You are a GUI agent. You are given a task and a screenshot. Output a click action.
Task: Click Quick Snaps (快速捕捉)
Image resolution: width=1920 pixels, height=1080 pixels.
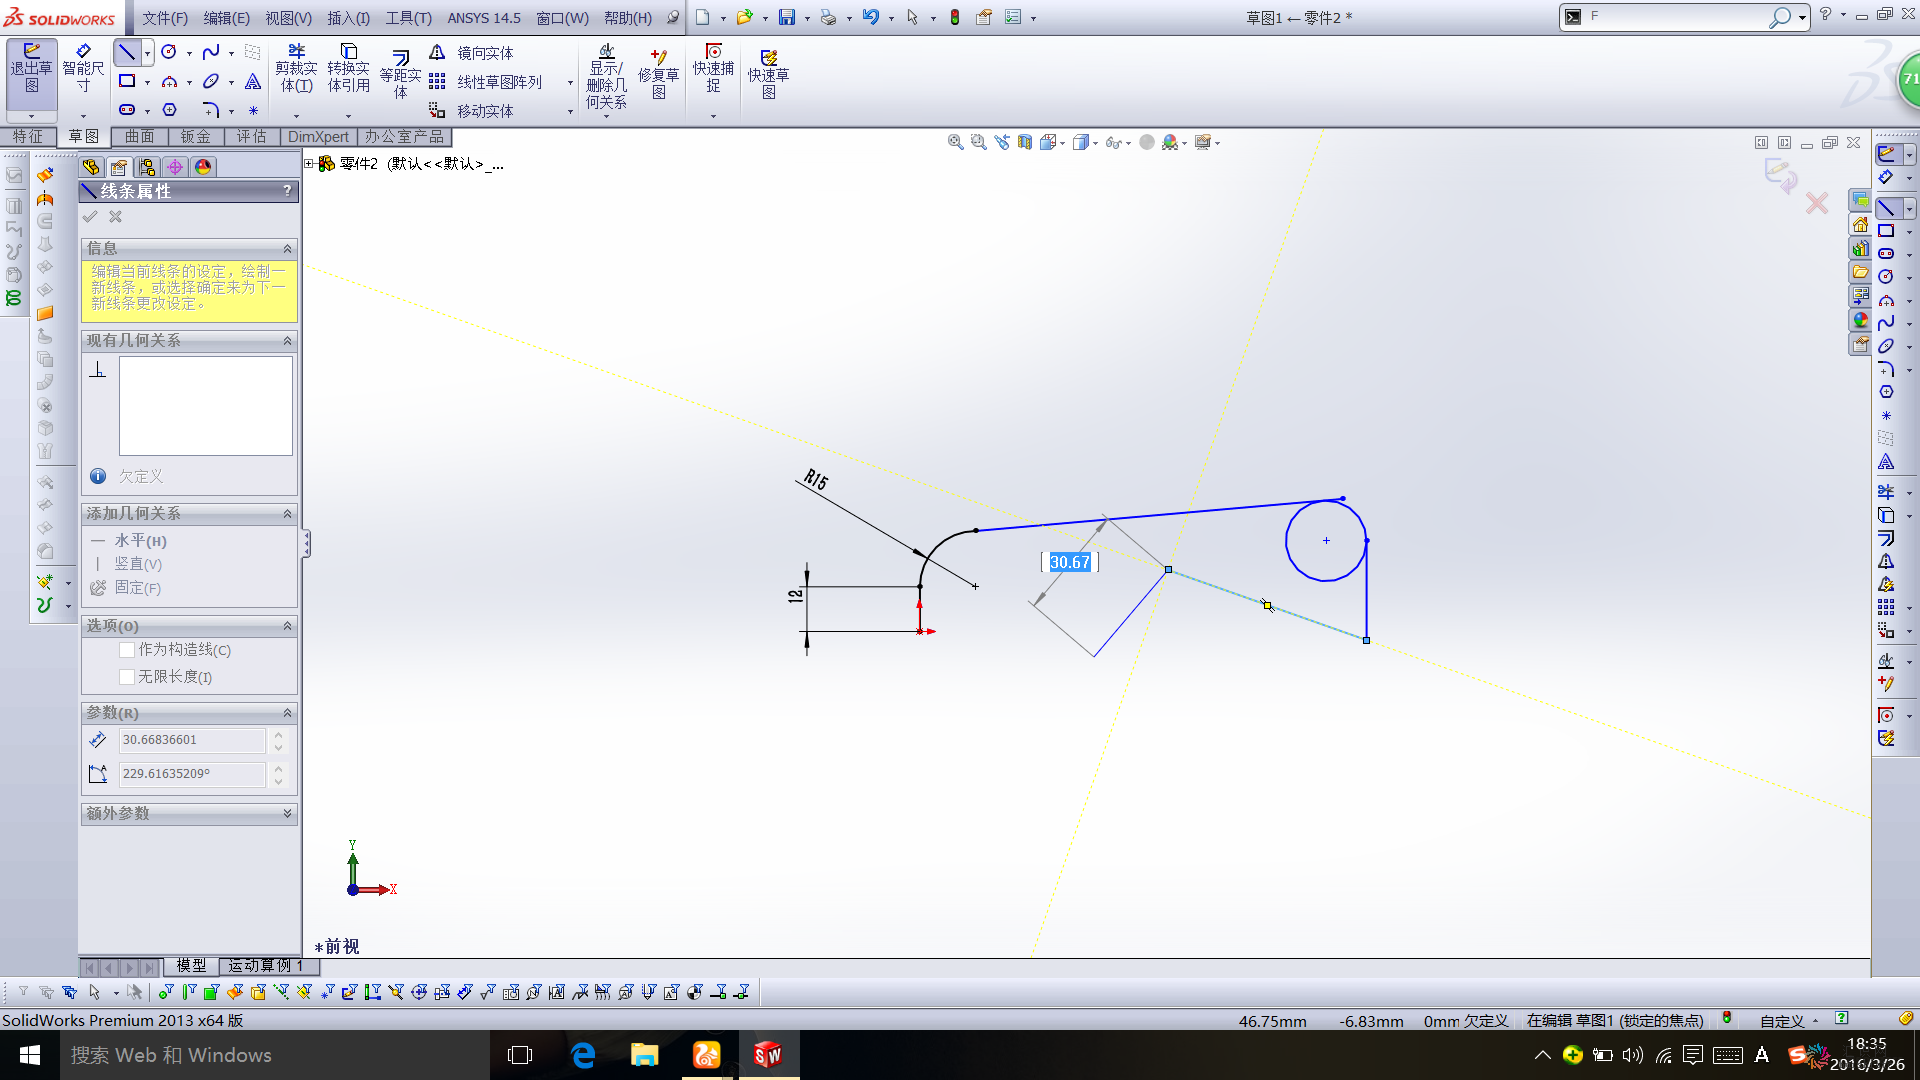tap(713, 70)
